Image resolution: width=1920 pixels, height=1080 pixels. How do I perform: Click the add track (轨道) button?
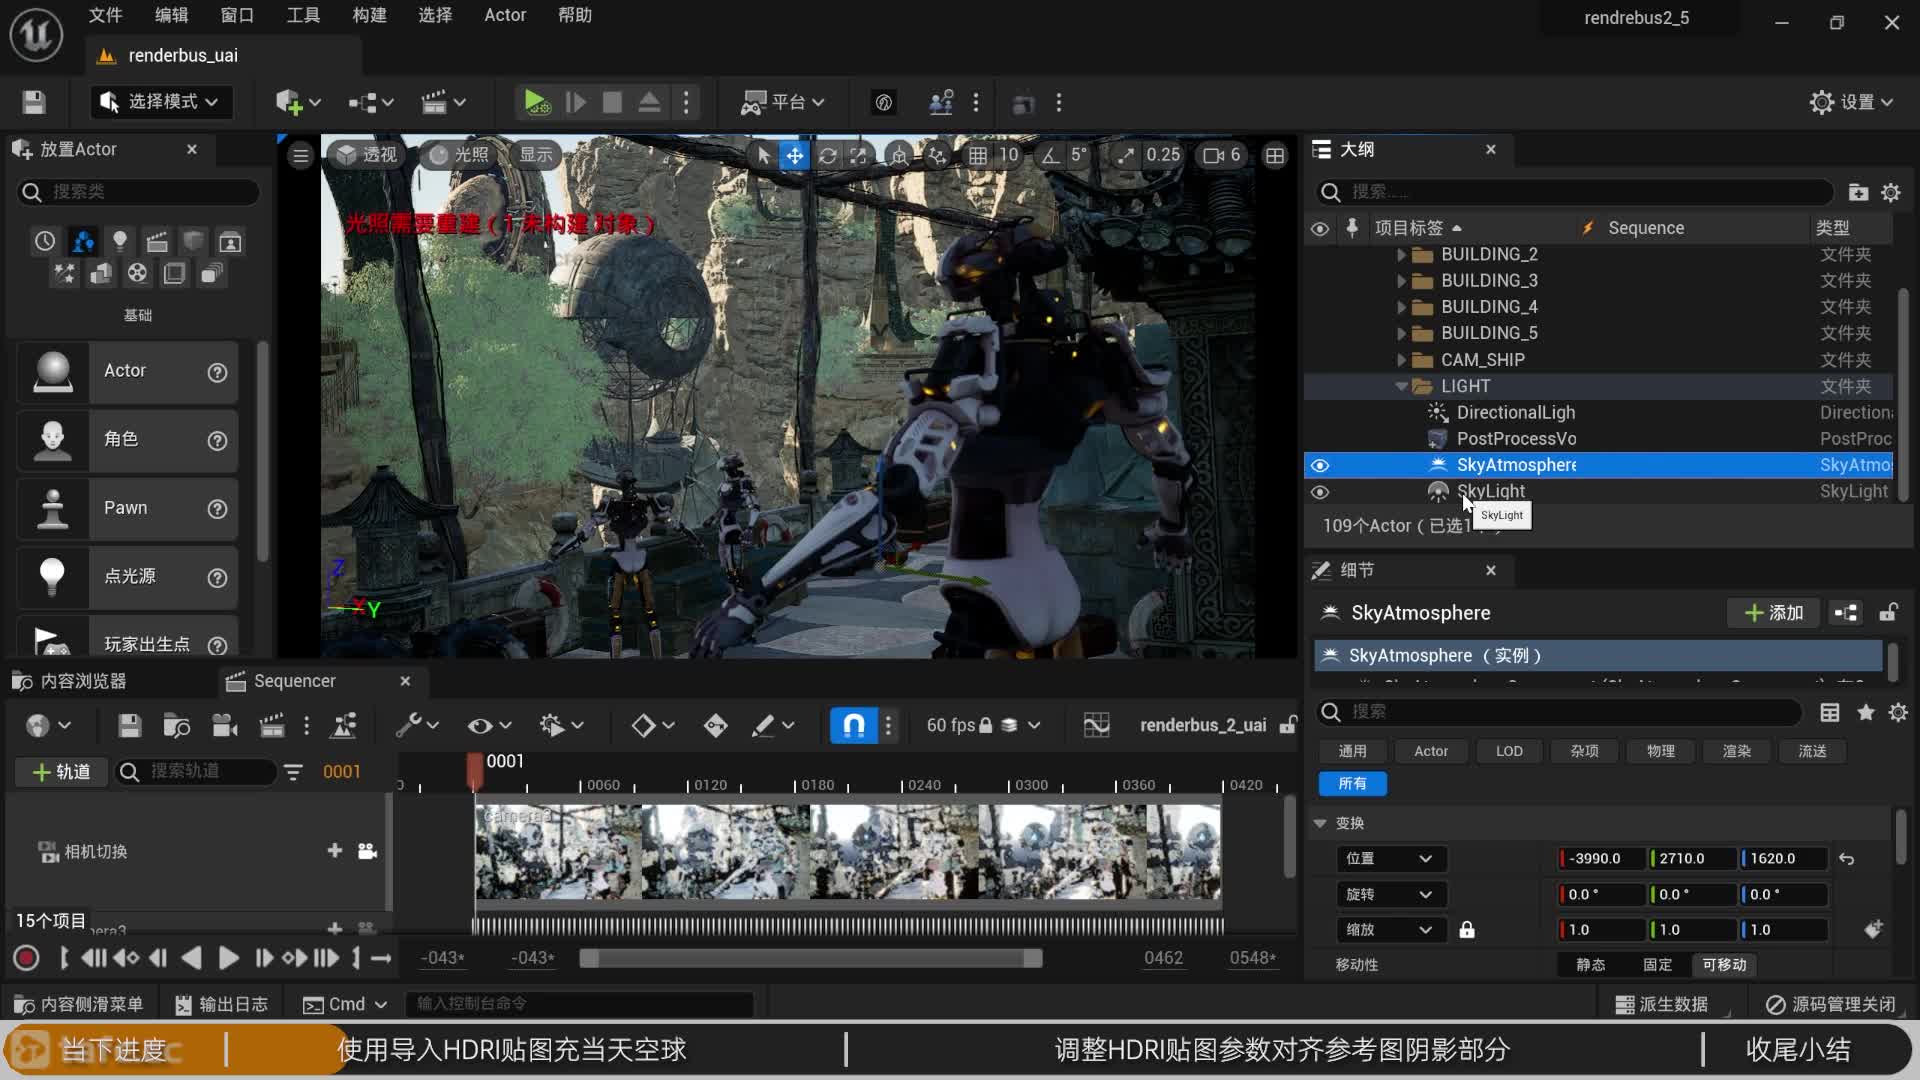tap(61, 772)
